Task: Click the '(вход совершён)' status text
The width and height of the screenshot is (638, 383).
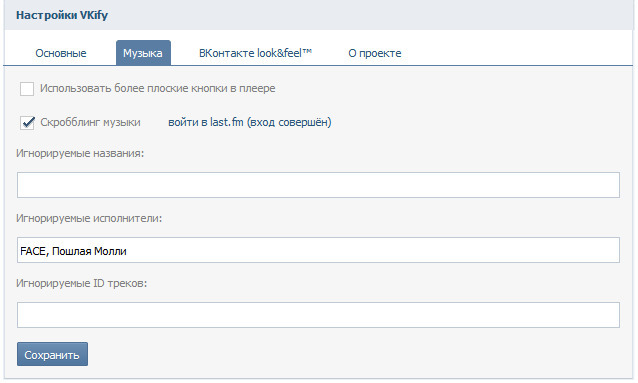Action: [289, 122]
